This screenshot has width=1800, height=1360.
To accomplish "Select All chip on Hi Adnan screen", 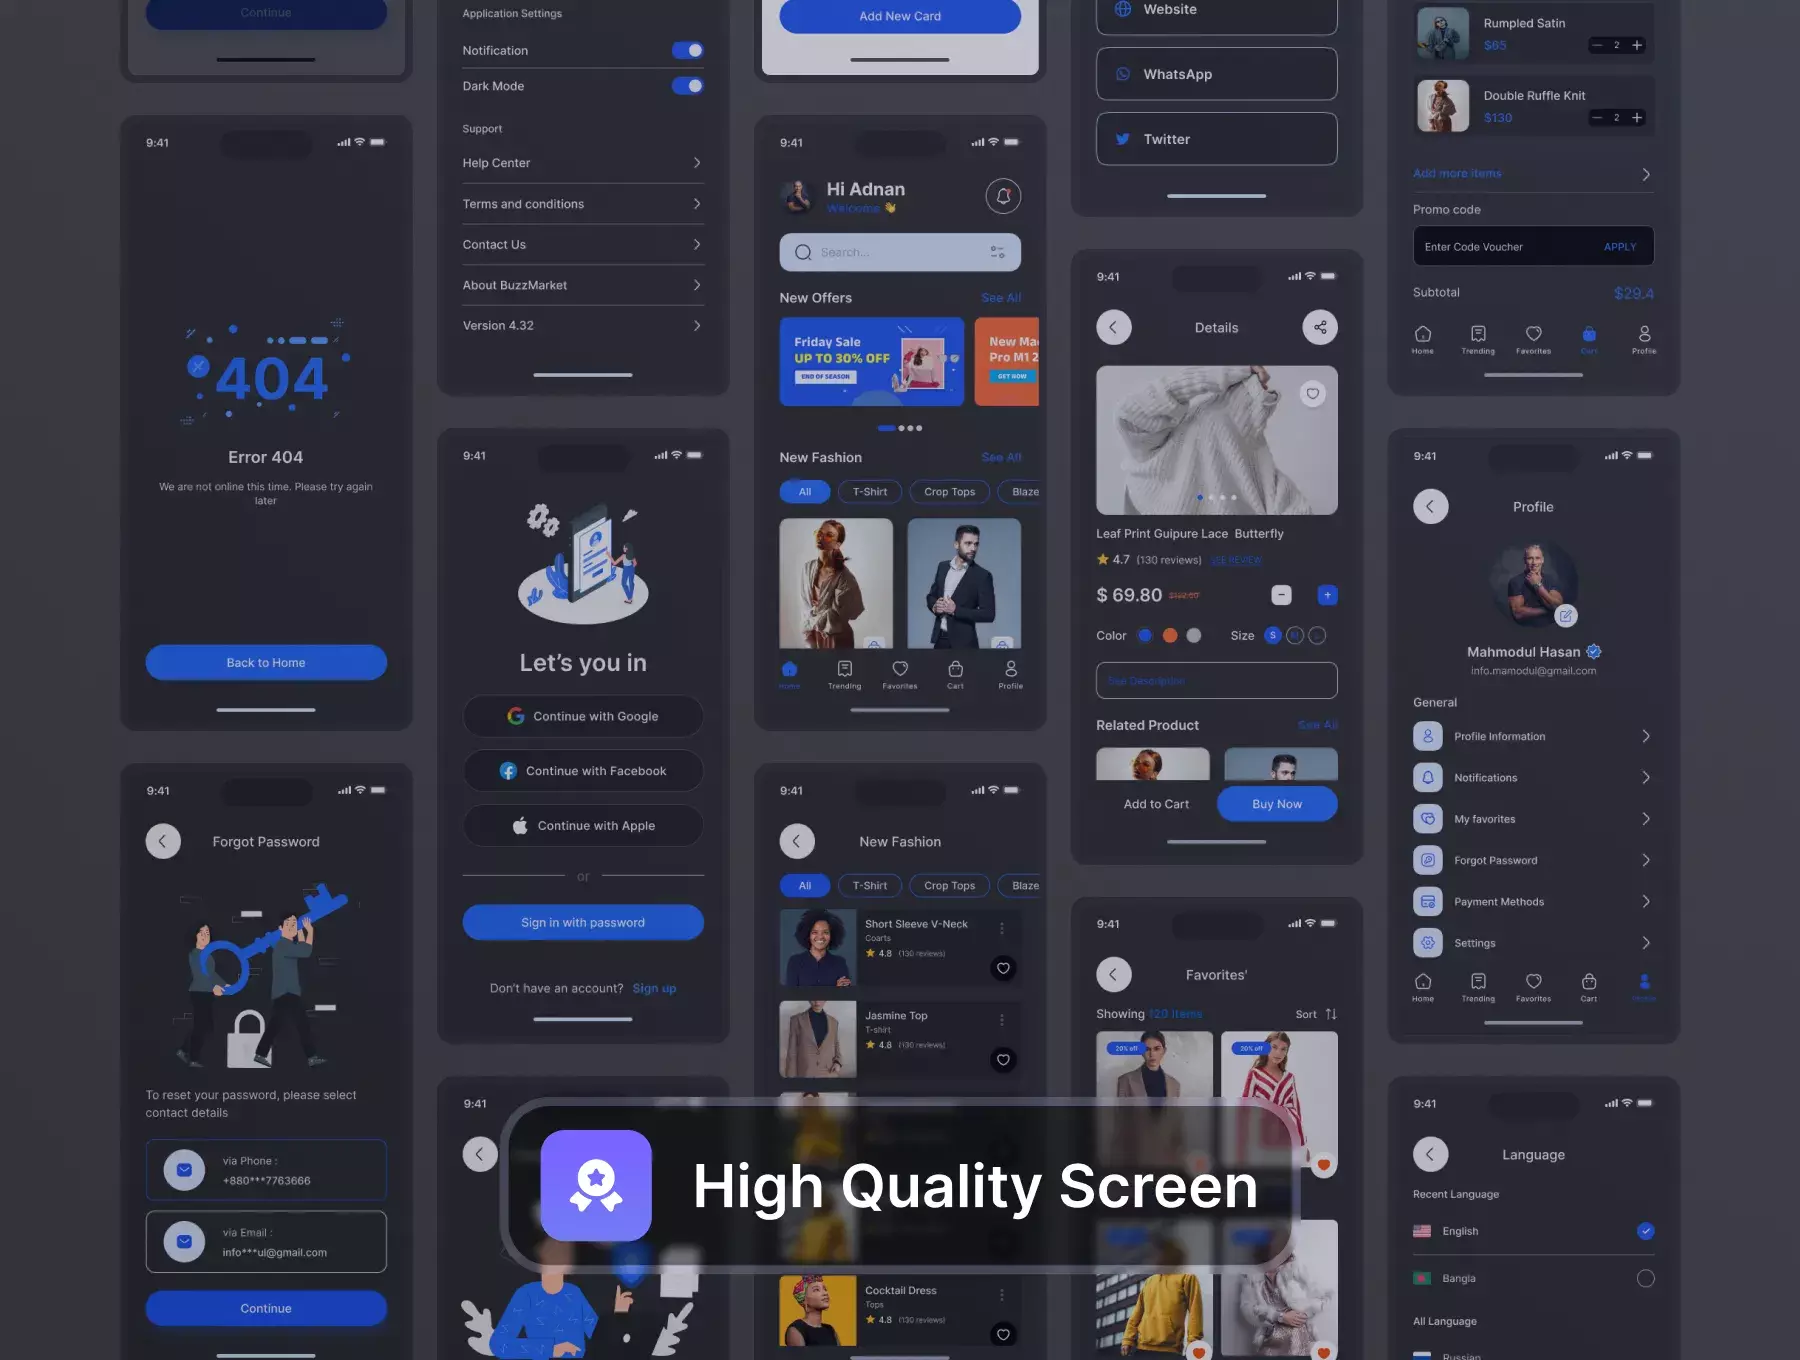I will 805,492.
